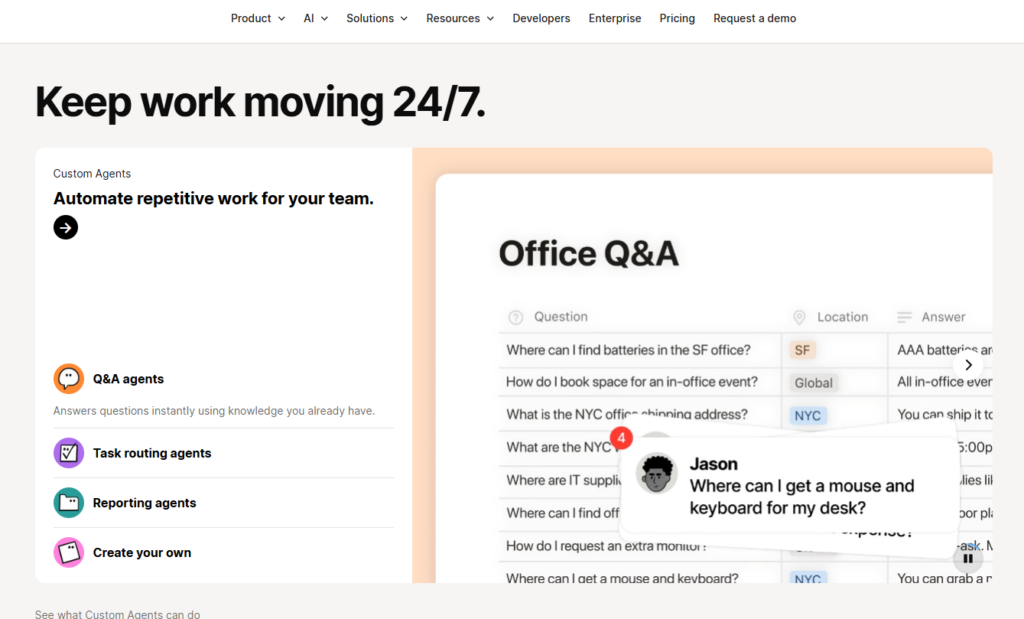Click 'Automate repetitive work for your team' heading
The width and height of the screenshot is (1024, 619).
tap(214, 198)
